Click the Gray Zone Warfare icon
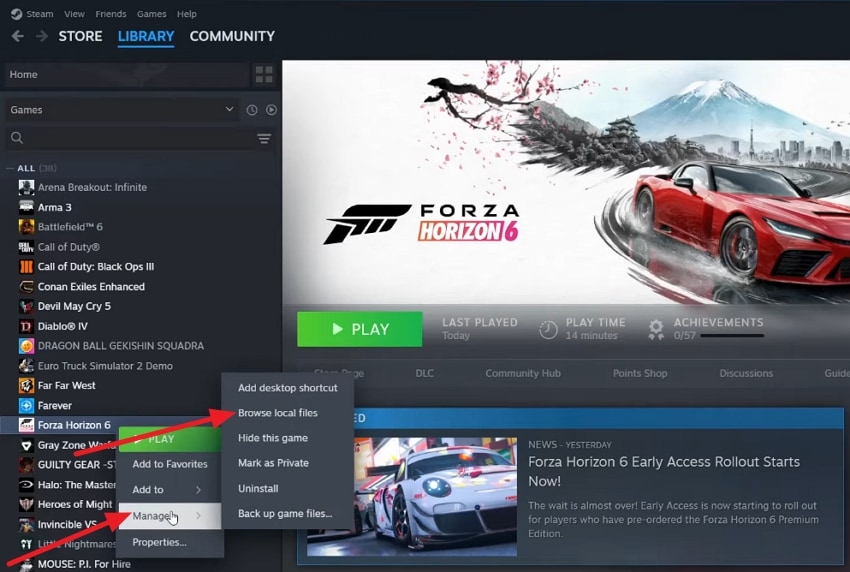The image size is (850, 572). [x=26, y=445]
